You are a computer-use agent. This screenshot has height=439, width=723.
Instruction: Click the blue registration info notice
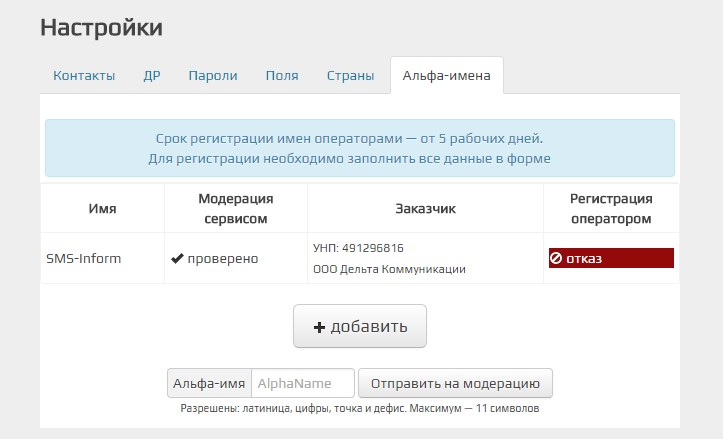coord(360,148)
